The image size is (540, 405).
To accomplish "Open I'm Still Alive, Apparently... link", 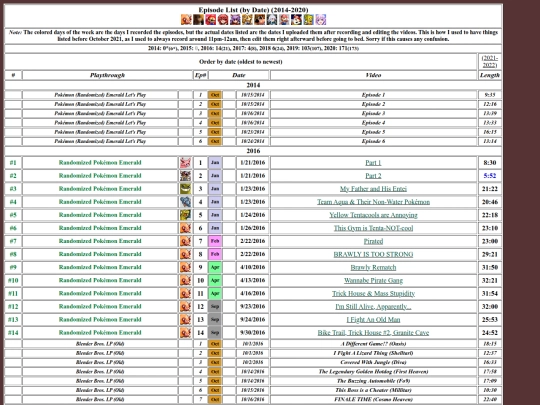I will click(x=373, y=307).
